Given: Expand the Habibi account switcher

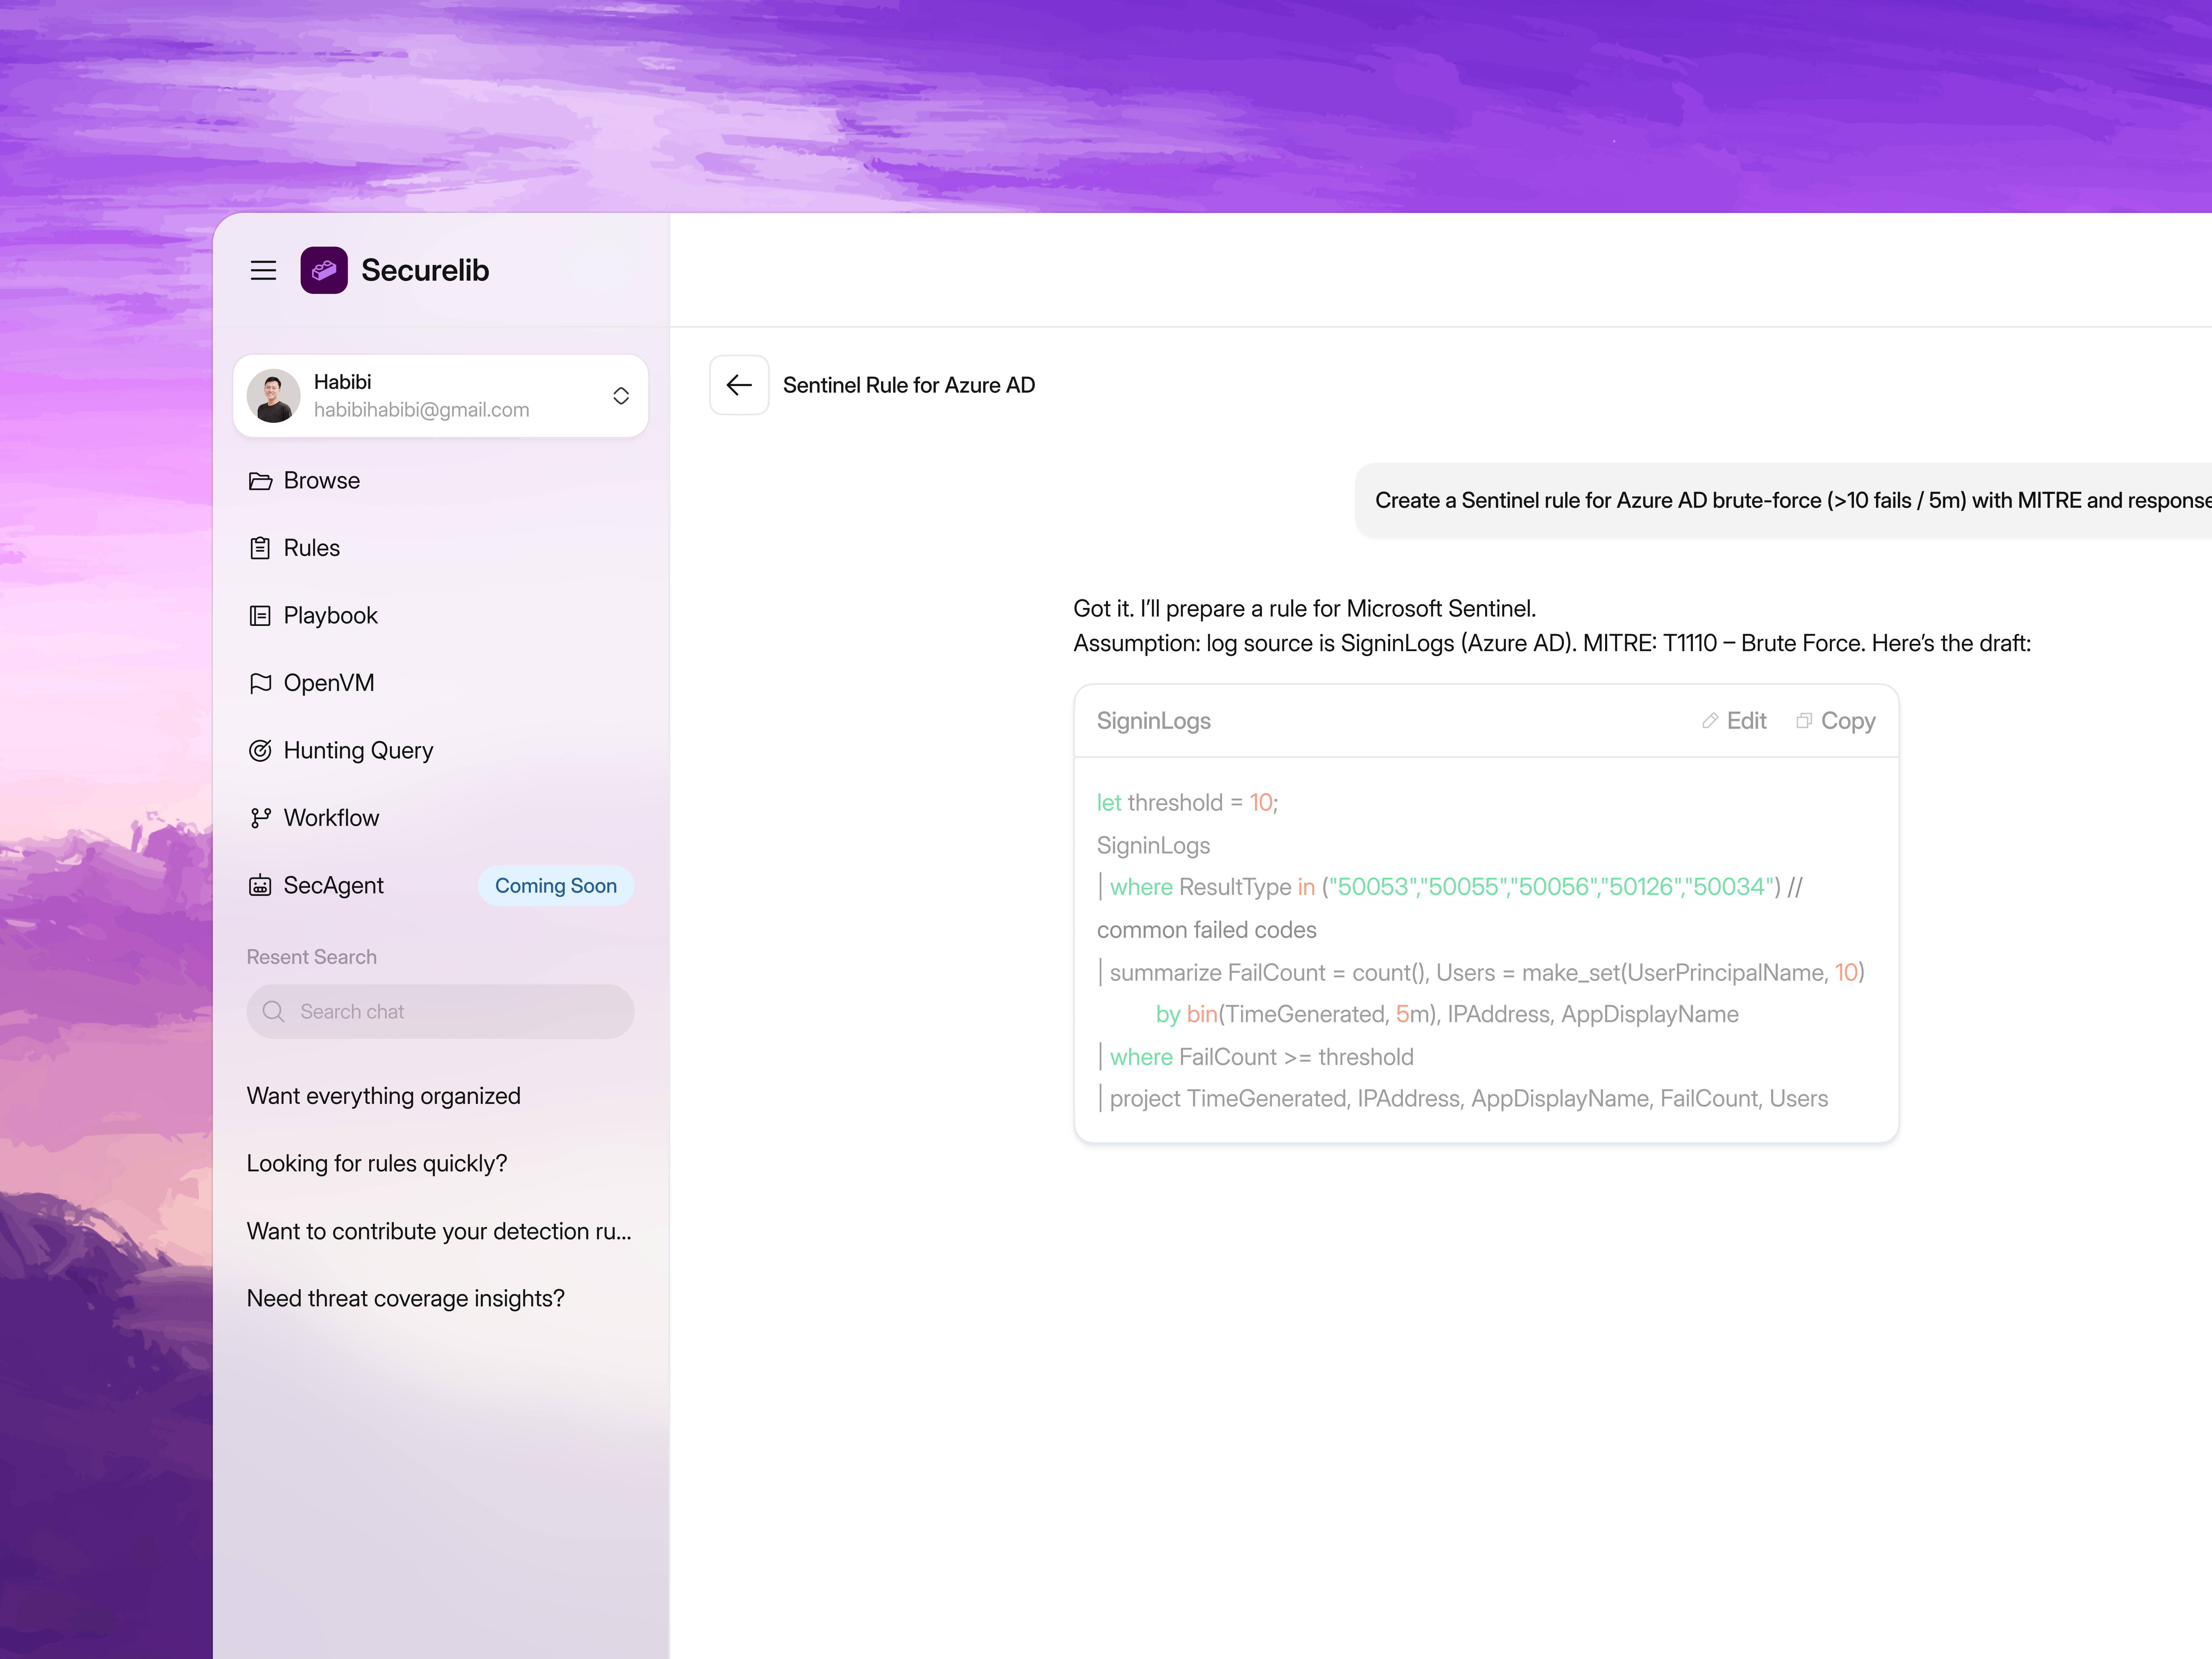Looking at the screenshot, I should pos(621,396).
